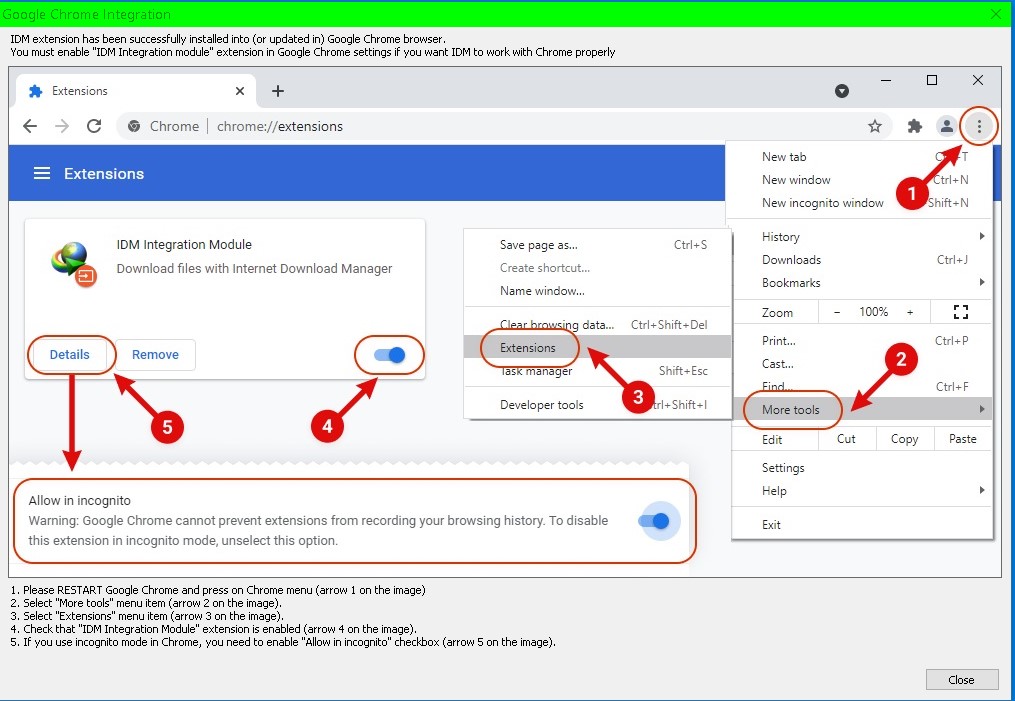Select Extensions in More tools submenu
The height and width of the screenshot is (701, 1015).
pyautogui.click(x=597, y=348)
